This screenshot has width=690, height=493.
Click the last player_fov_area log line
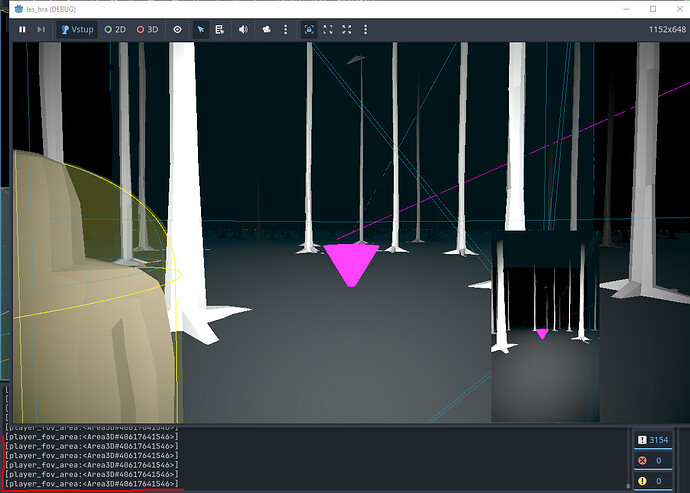[x=92, y=484]
